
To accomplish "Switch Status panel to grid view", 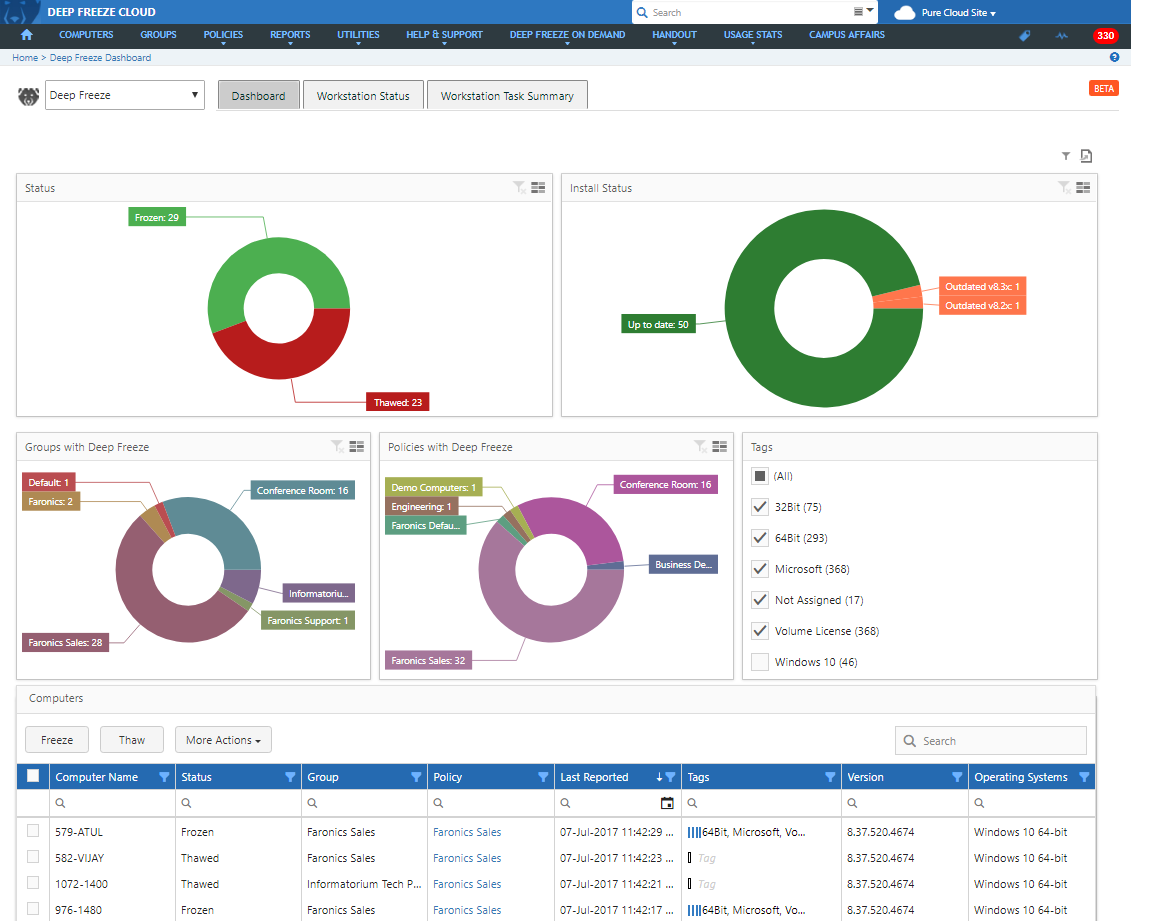I will (x=538, y=187).
